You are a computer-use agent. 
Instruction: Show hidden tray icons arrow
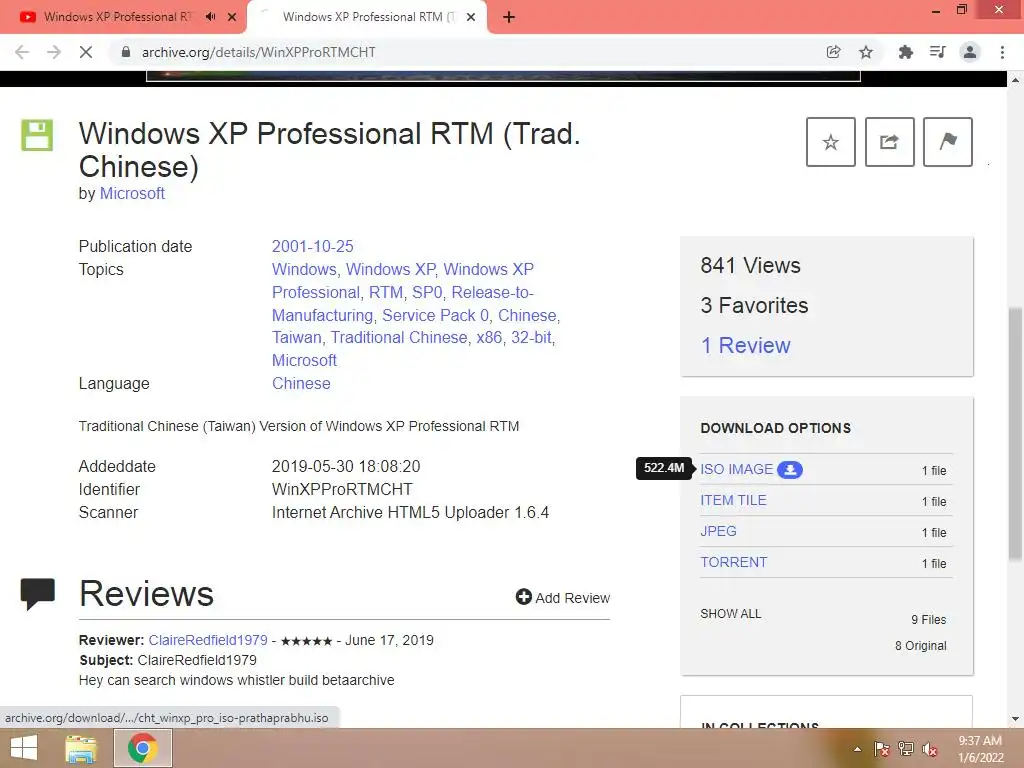[857, 749]
